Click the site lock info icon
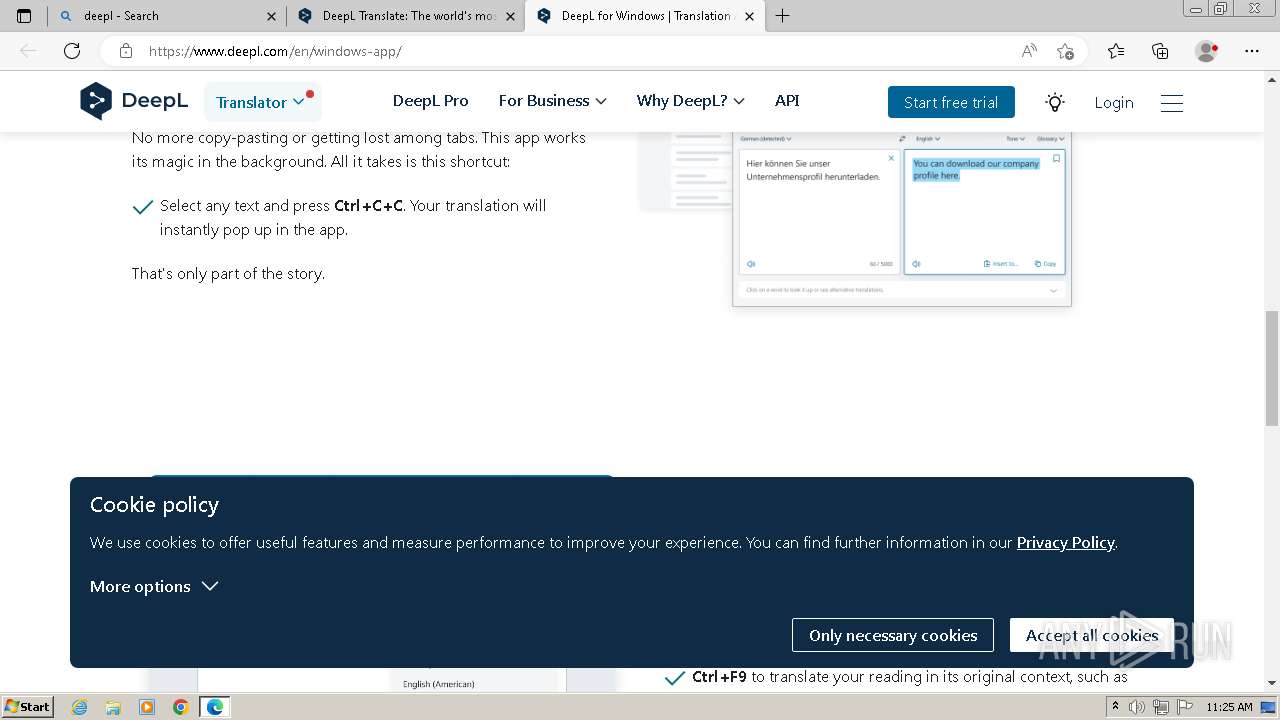This screenshot has height=720, width=1280. click(x=126, y=51)
